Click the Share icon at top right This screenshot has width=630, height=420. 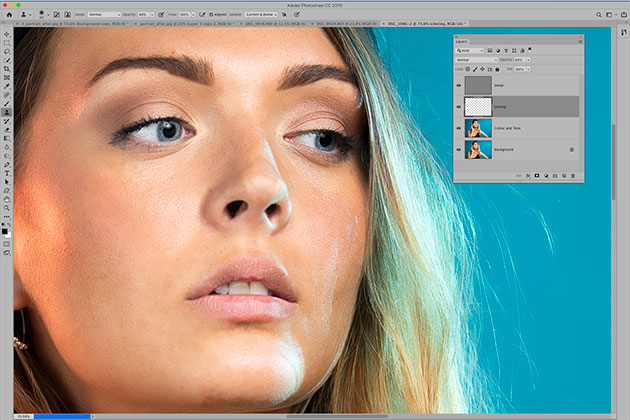[x=624, y=14]
